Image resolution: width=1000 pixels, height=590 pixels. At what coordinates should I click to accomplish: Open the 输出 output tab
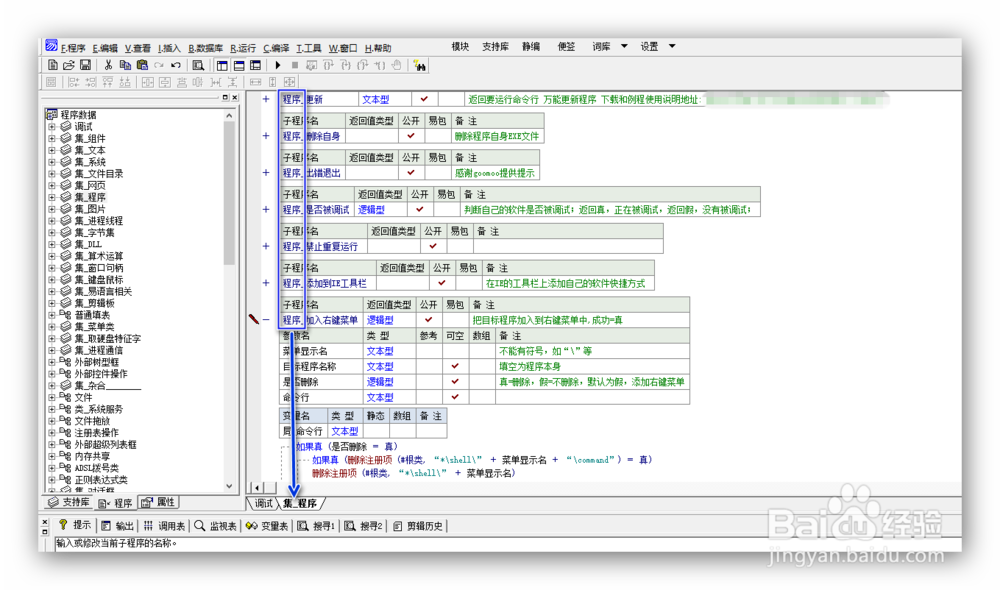117,526
